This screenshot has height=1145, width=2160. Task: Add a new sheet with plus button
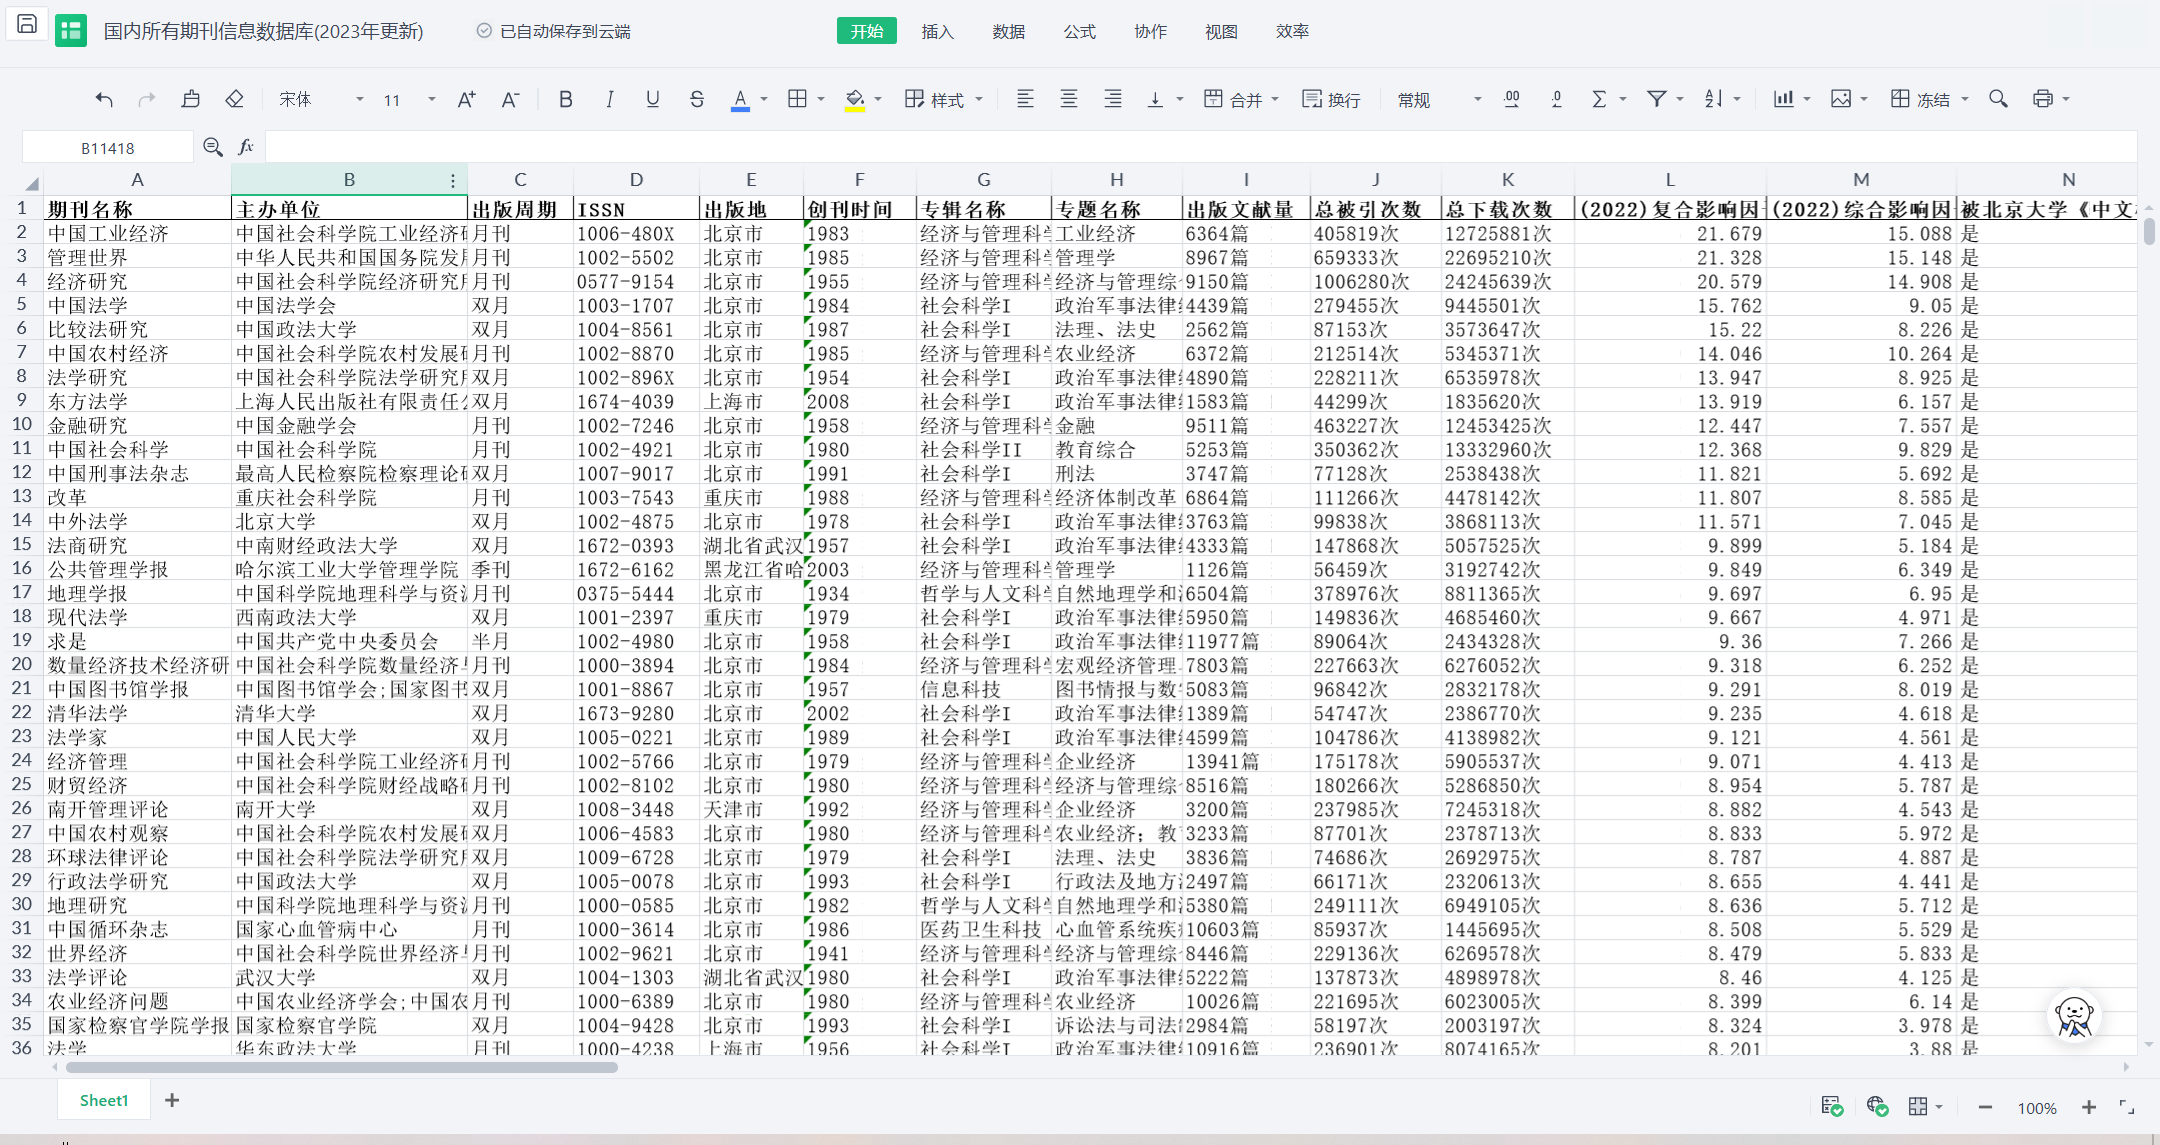(172, 1100)
